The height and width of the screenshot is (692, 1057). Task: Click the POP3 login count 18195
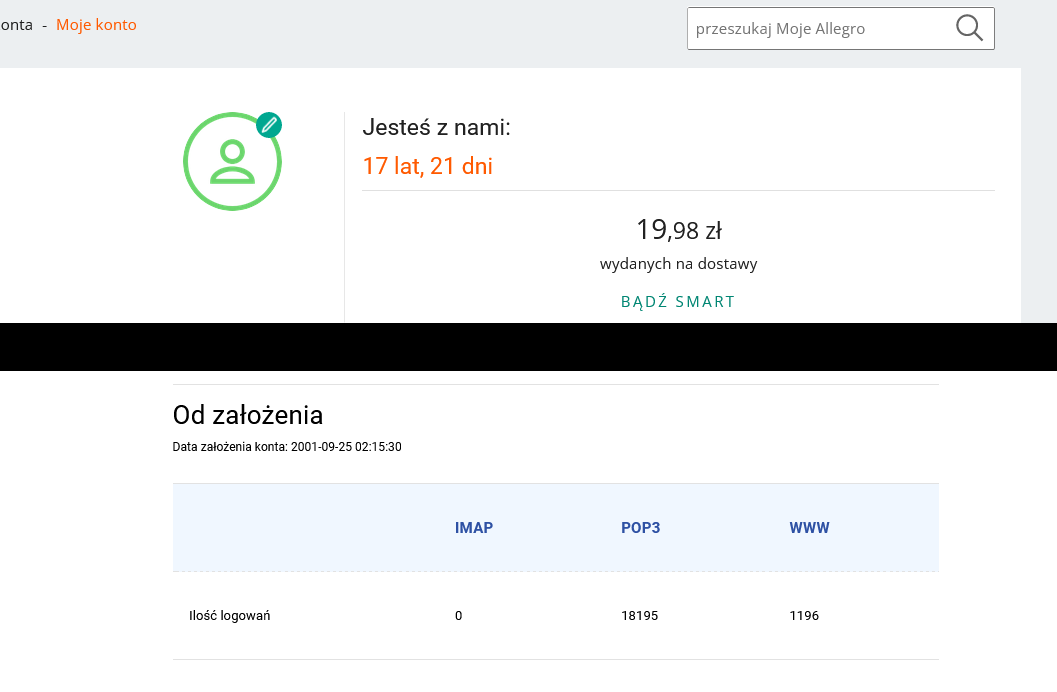pyautogui.click(x=639, y=616)
